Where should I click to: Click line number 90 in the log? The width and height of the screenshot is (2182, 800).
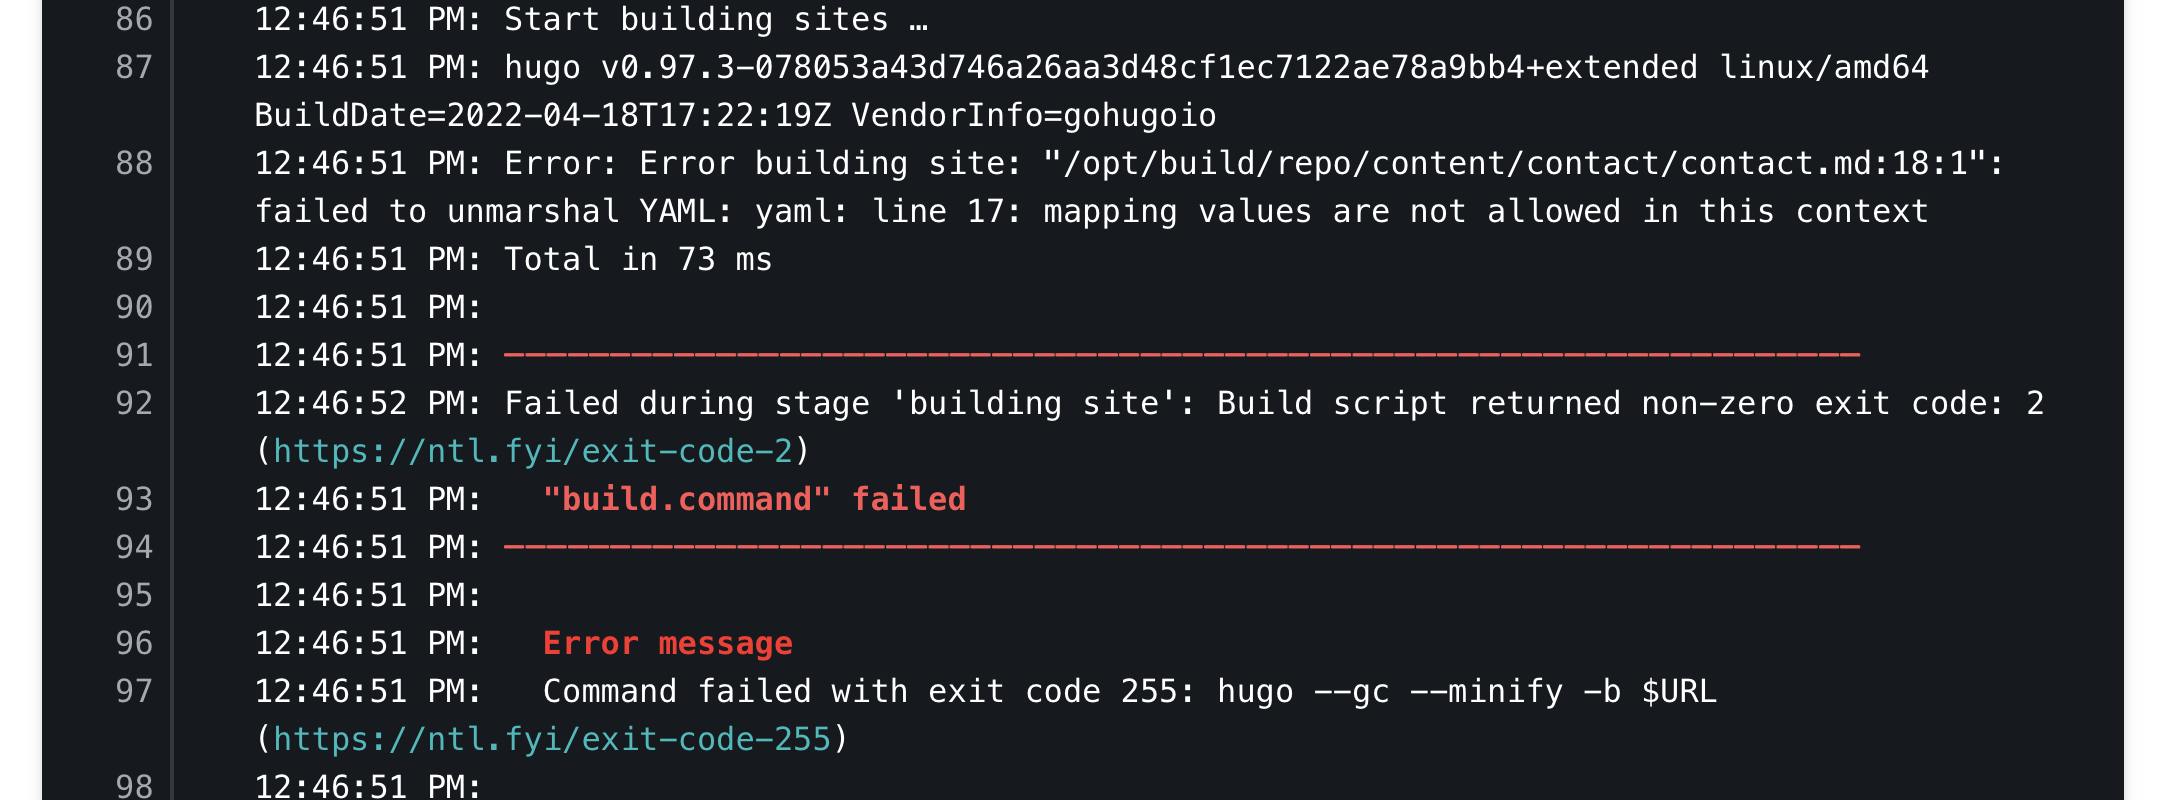pos(134,307)
